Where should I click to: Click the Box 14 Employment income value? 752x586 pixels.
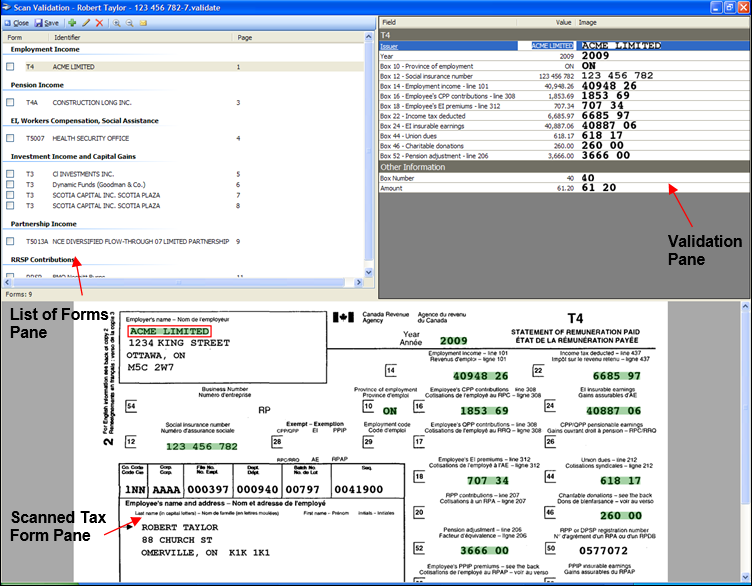coord(553,86)
